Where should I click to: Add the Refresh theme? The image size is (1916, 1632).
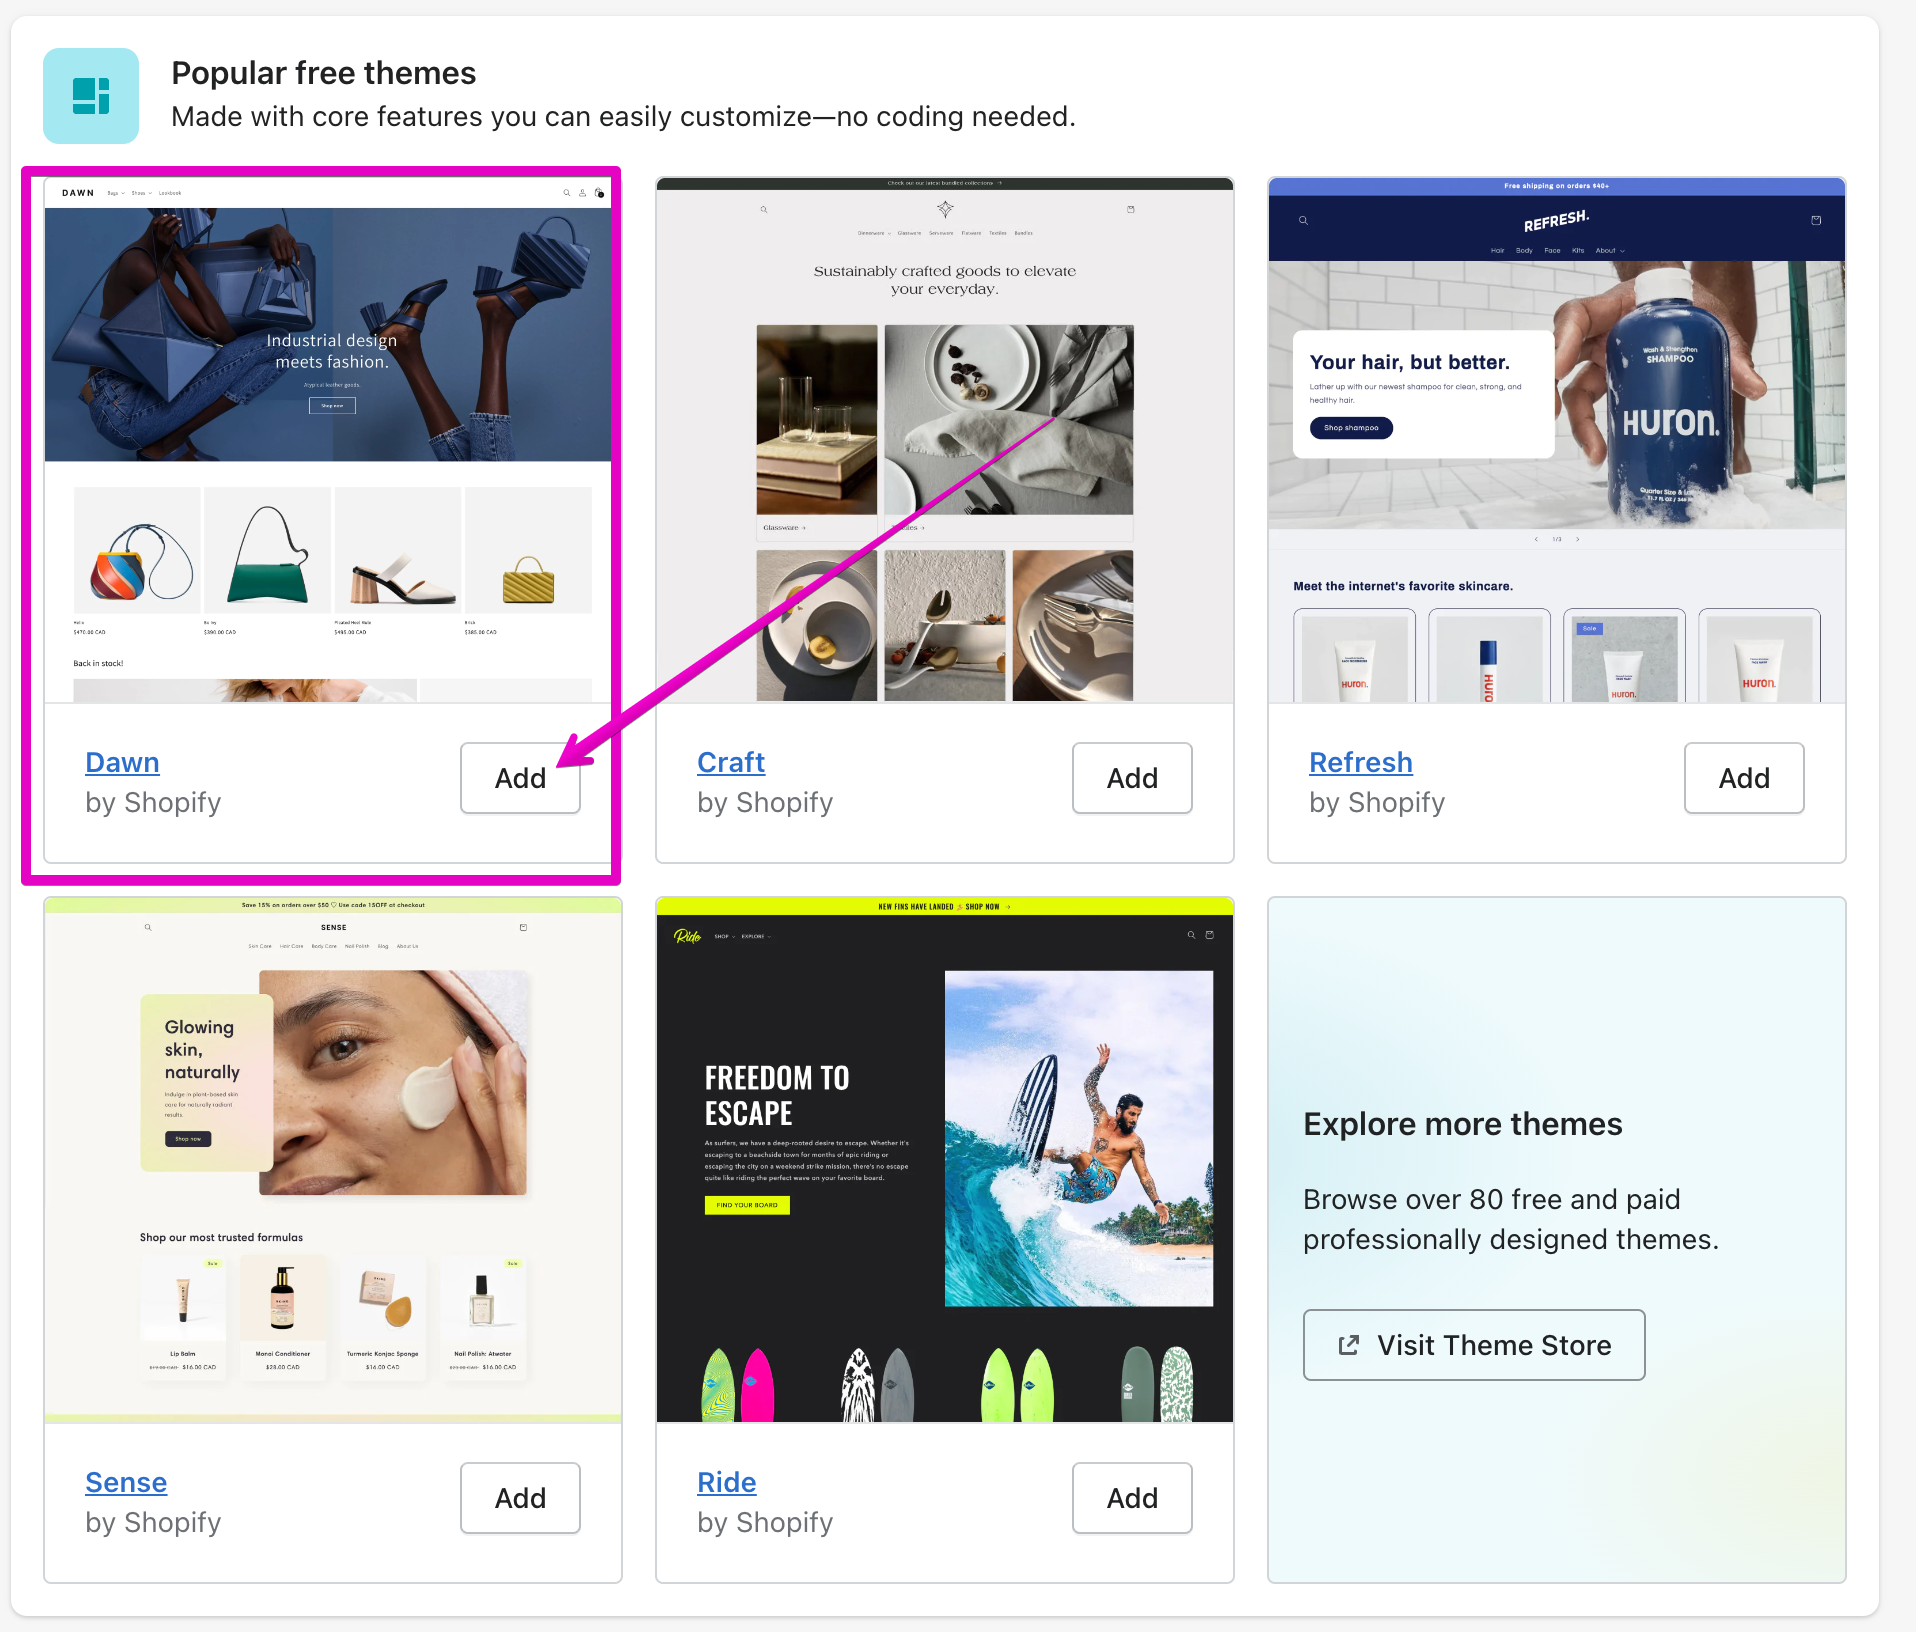tap(1744, 778)
